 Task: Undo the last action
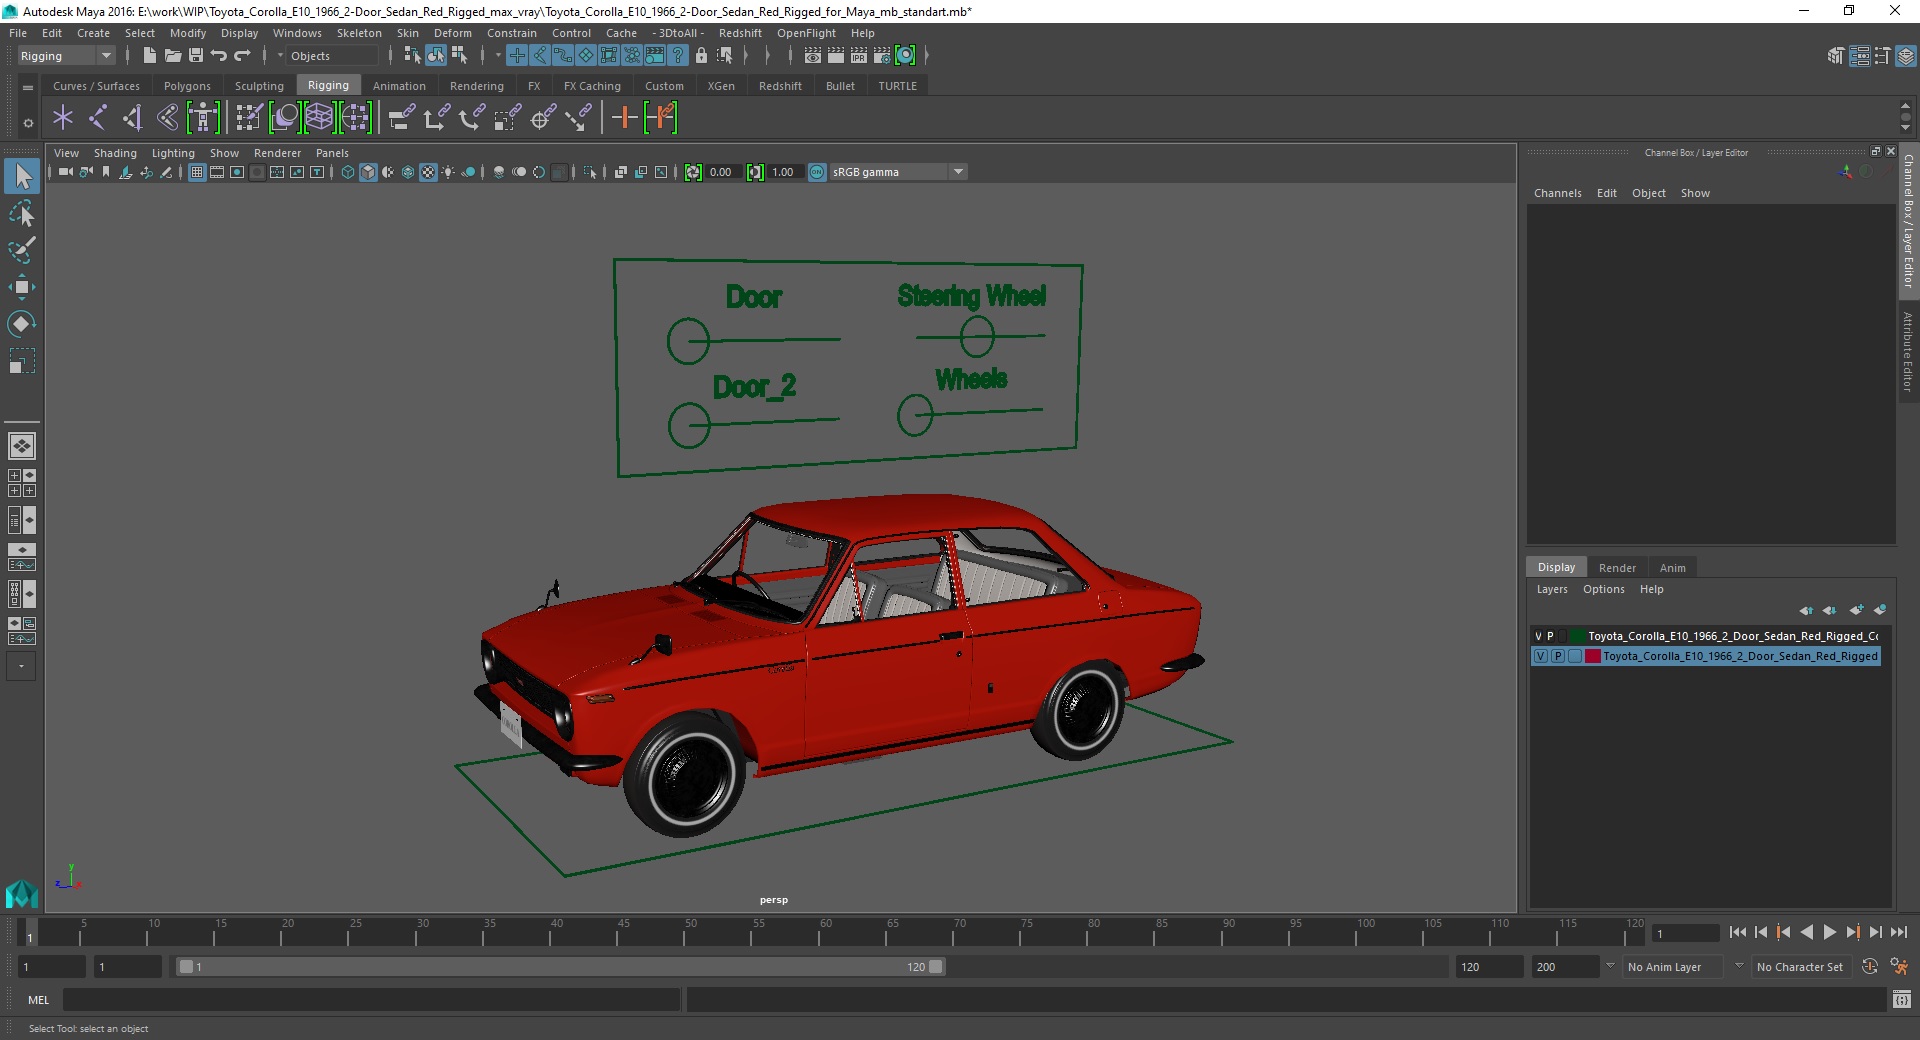coord(219,56)
